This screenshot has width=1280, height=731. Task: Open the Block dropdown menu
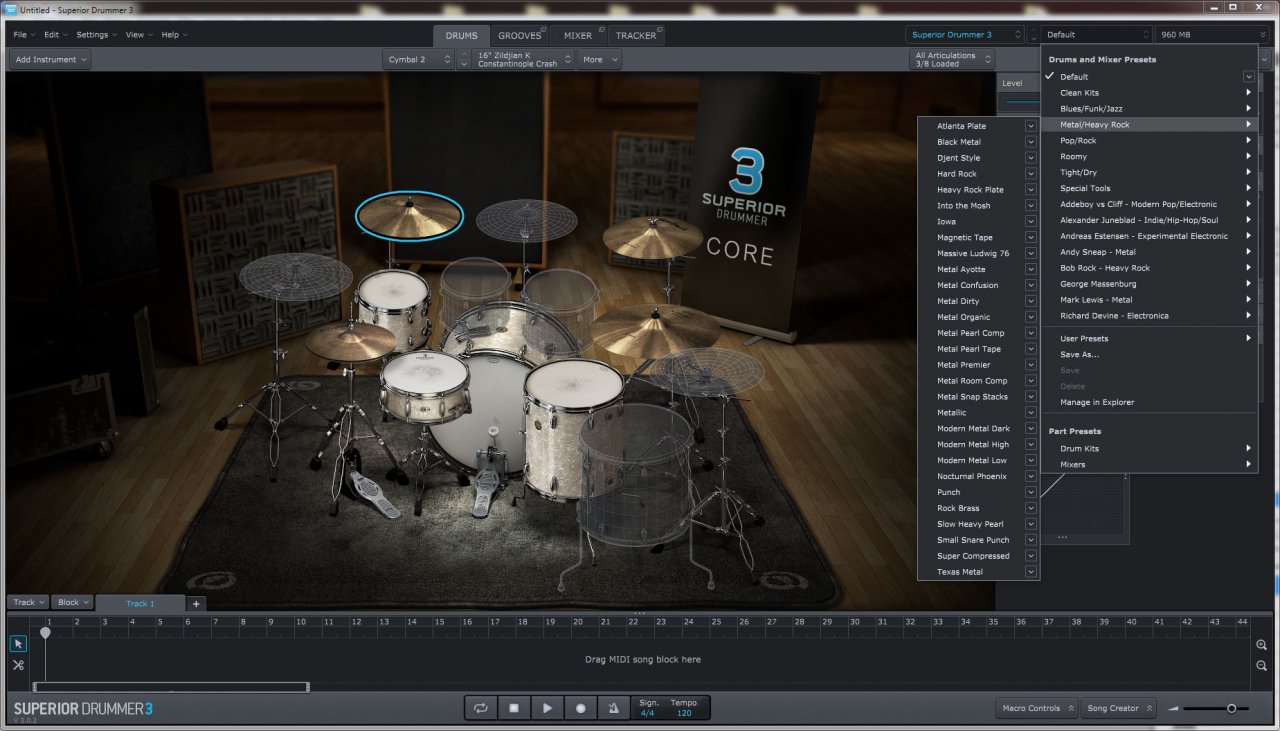[x=73, y=603]
